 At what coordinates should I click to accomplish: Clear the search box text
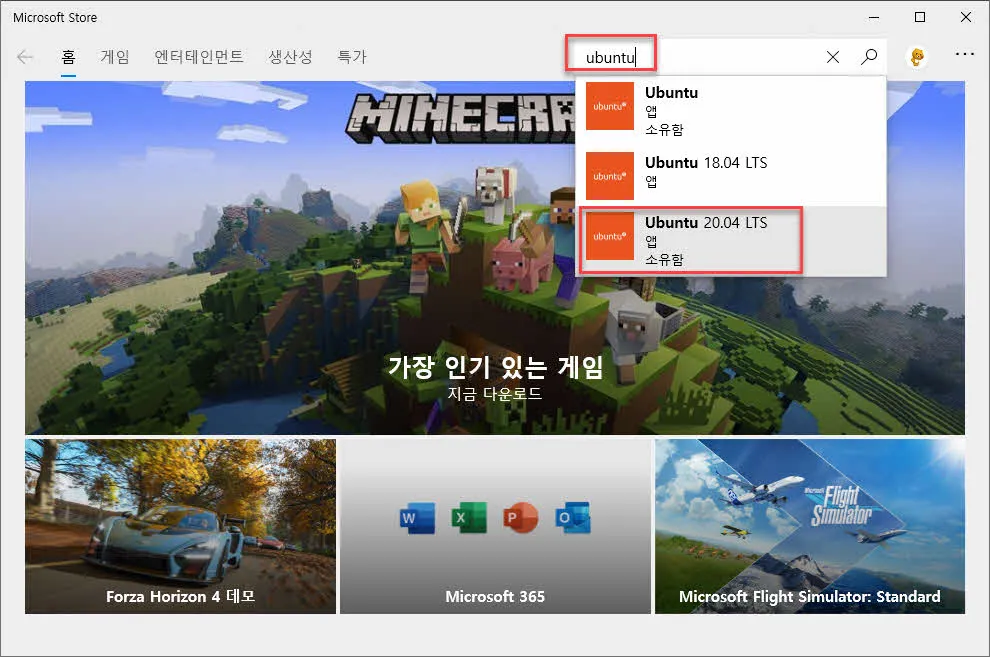click(x=833, y=57)
